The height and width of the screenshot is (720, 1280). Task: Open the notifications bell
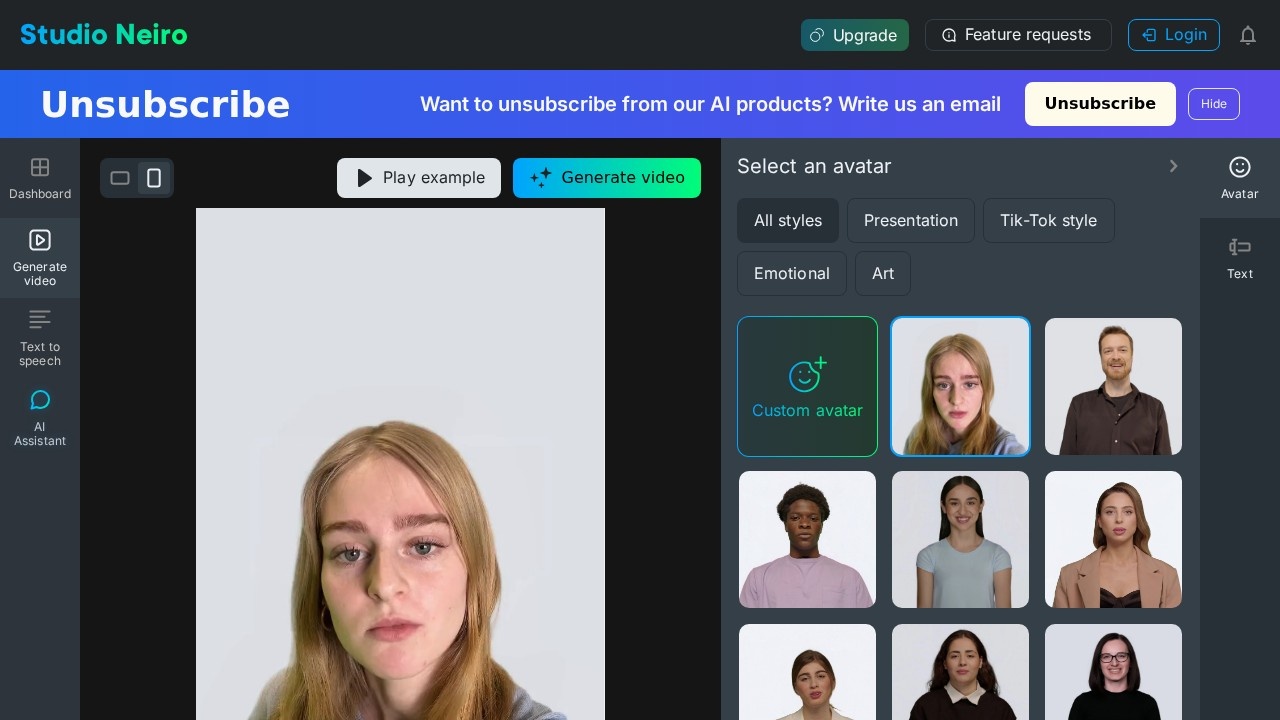coord(1248,35)
